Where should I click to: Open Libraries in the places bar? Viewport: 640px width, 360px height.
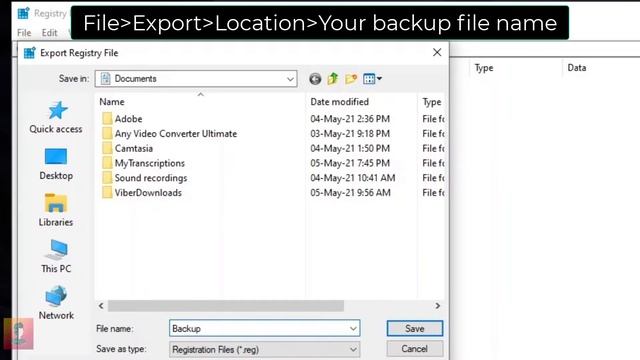56,210
